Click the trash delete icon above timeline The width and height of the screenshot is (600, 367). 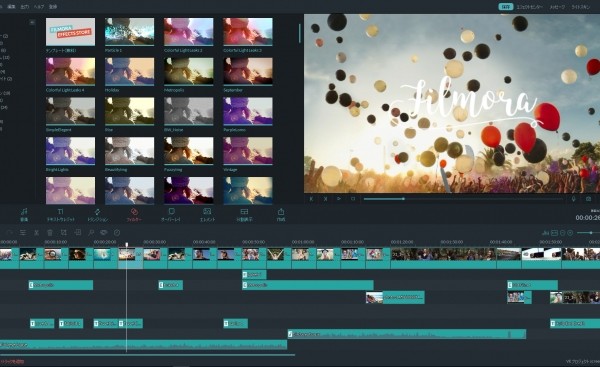pyautogui.click(x=50, y=233)
